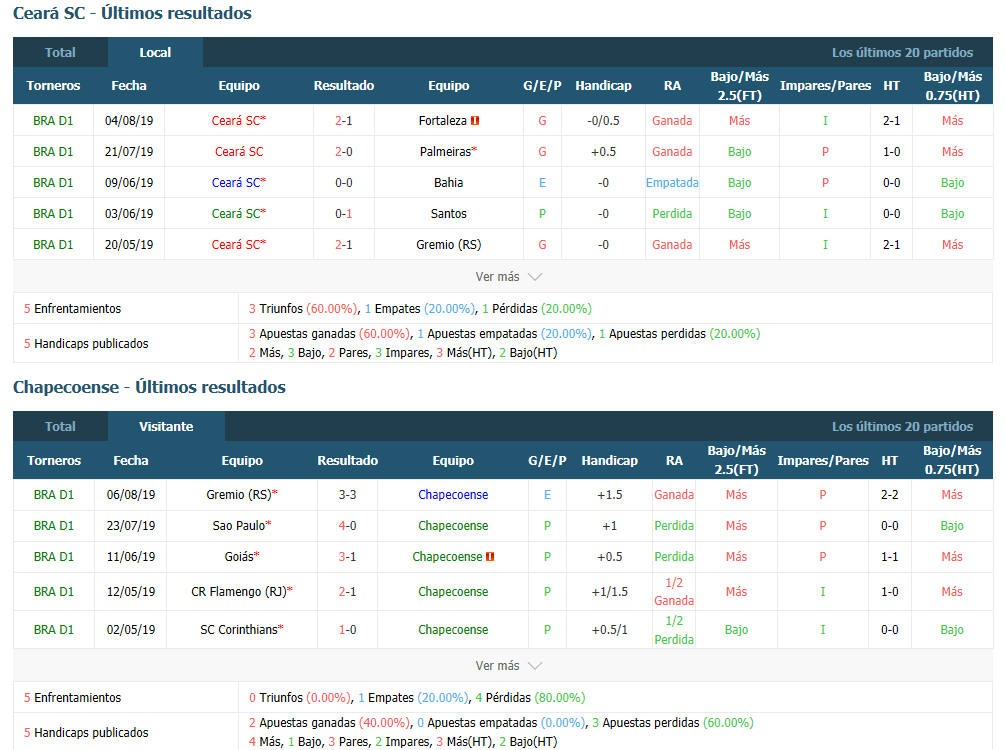Click the chevron icon next to Ceará SC Ver más
This screenshot has width=1005, height=750.
535,277
